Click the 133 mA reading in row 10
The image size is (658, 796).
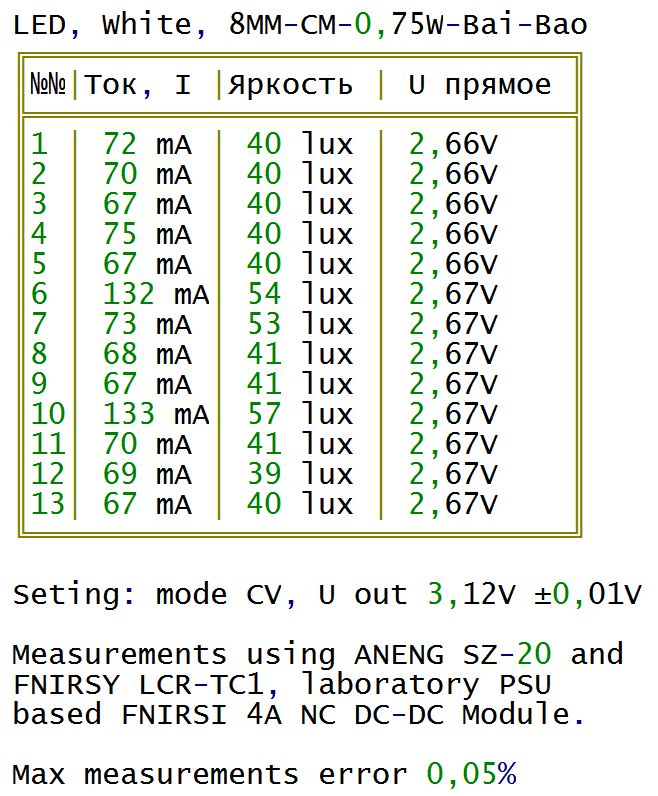coord(156,414)
